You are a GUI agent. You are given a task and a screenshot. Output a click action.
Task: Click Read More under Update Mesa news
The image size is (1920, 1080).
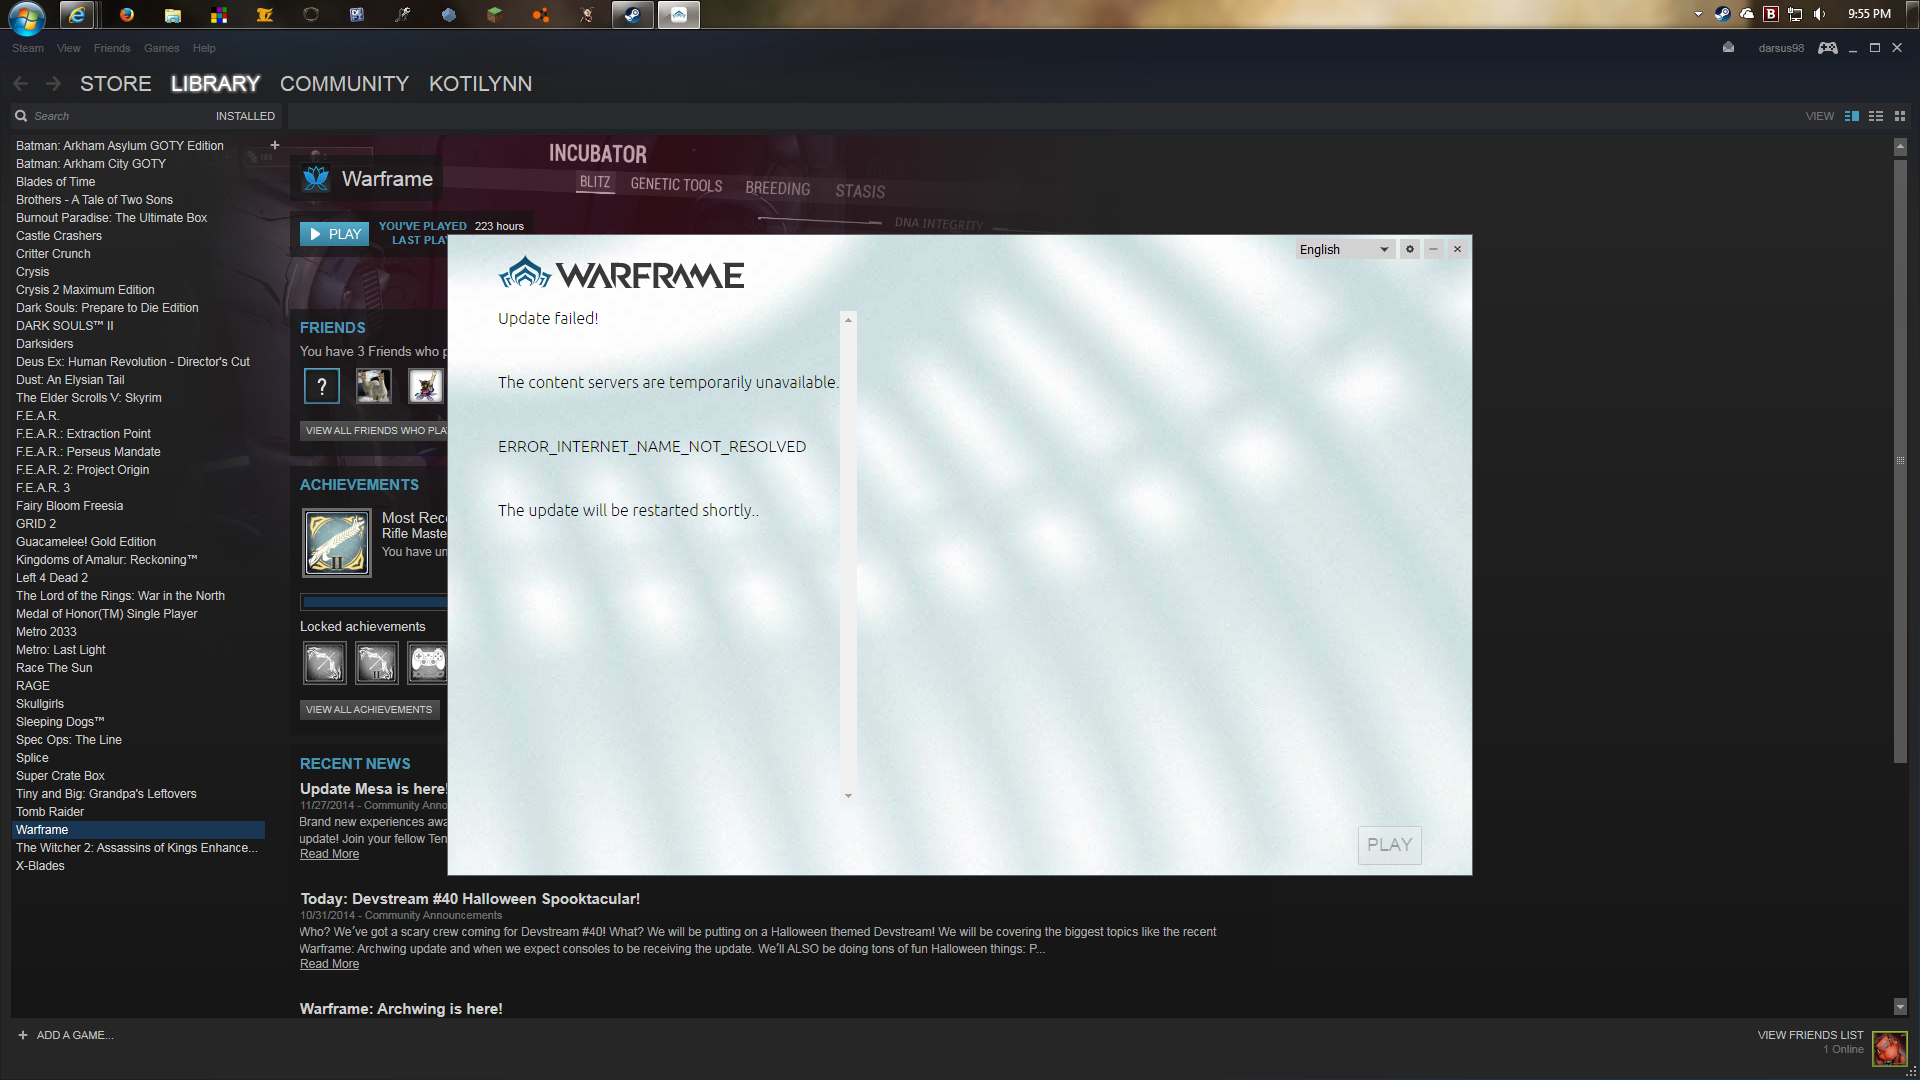click(329, 854)
